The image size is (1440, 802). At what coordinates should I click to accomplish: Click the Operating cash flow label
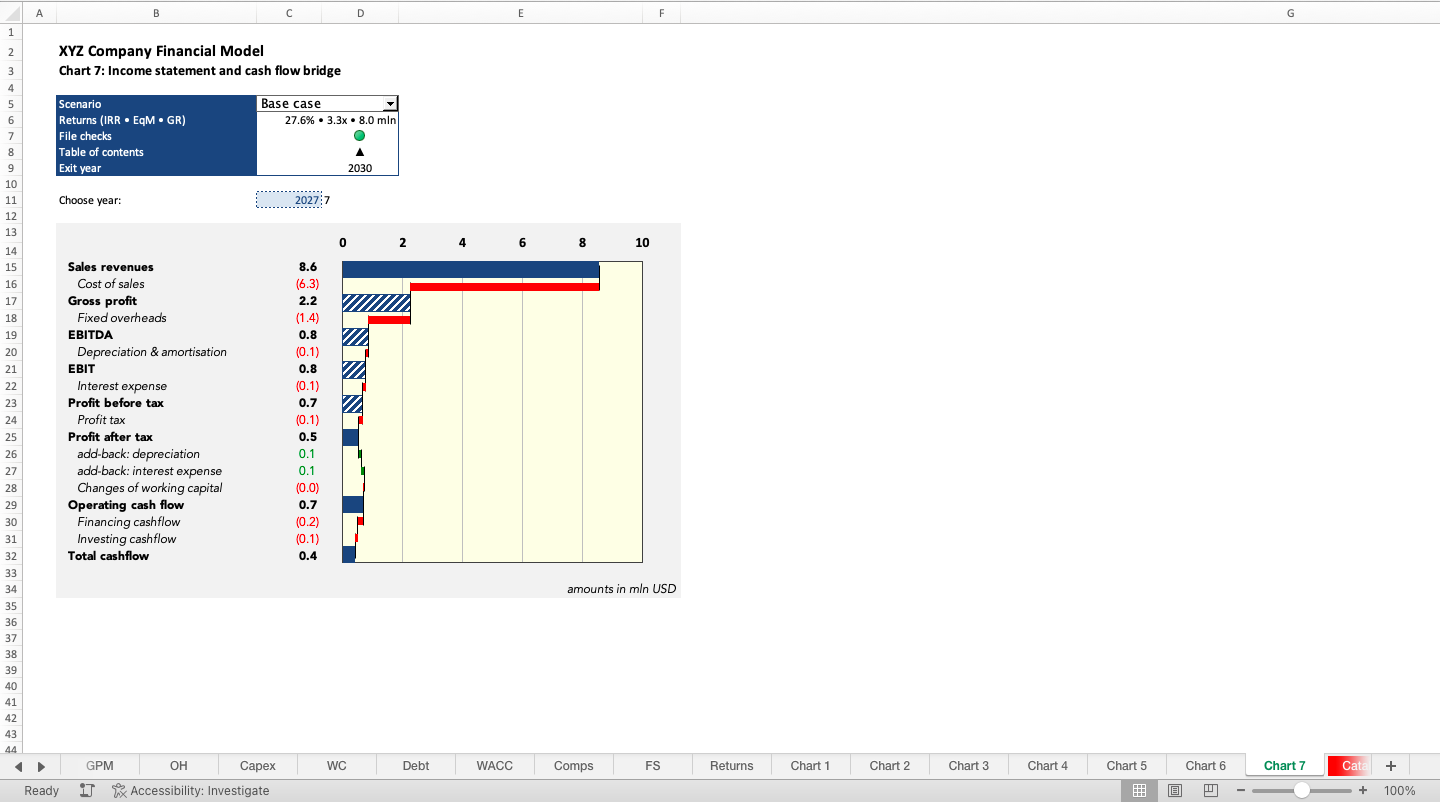[x=126, y=505]
